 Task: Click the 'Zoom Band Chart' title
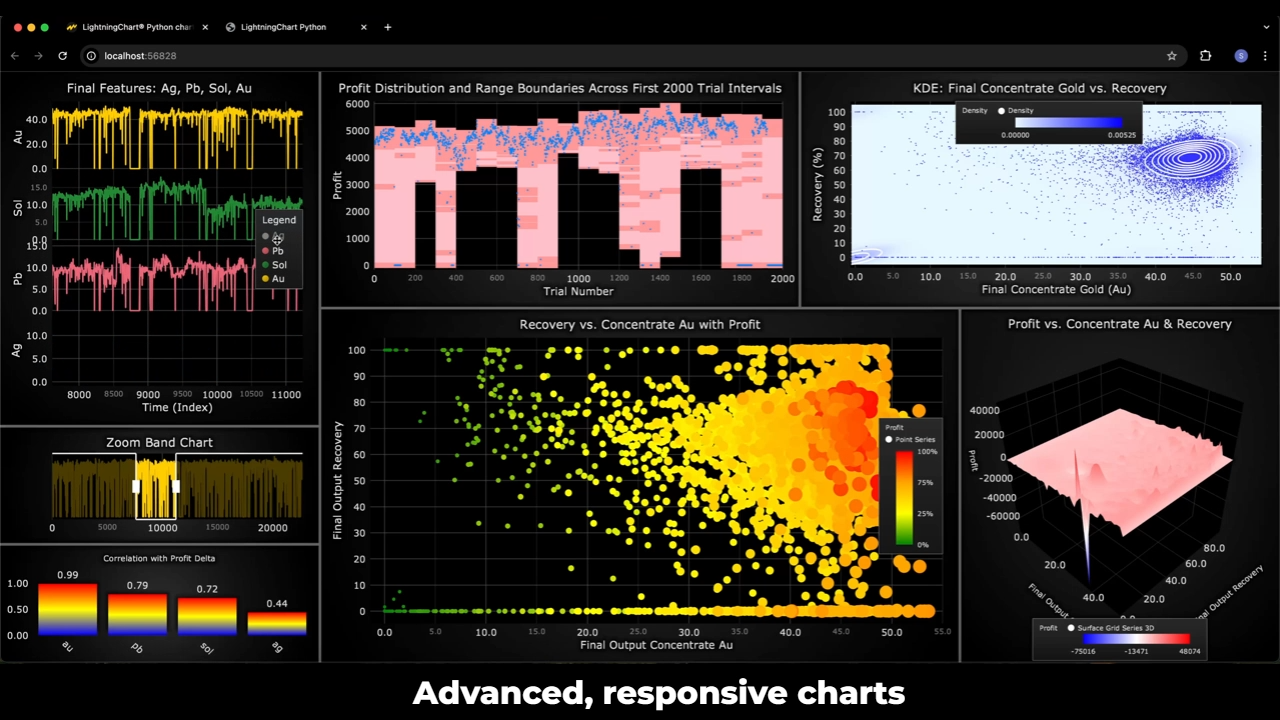159,442
